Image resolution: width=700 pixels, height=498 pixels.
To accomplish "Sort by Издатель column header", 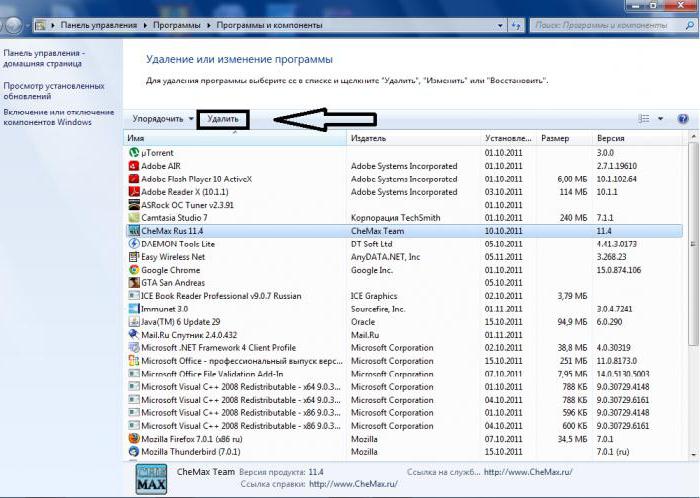I will pos(414,138).
